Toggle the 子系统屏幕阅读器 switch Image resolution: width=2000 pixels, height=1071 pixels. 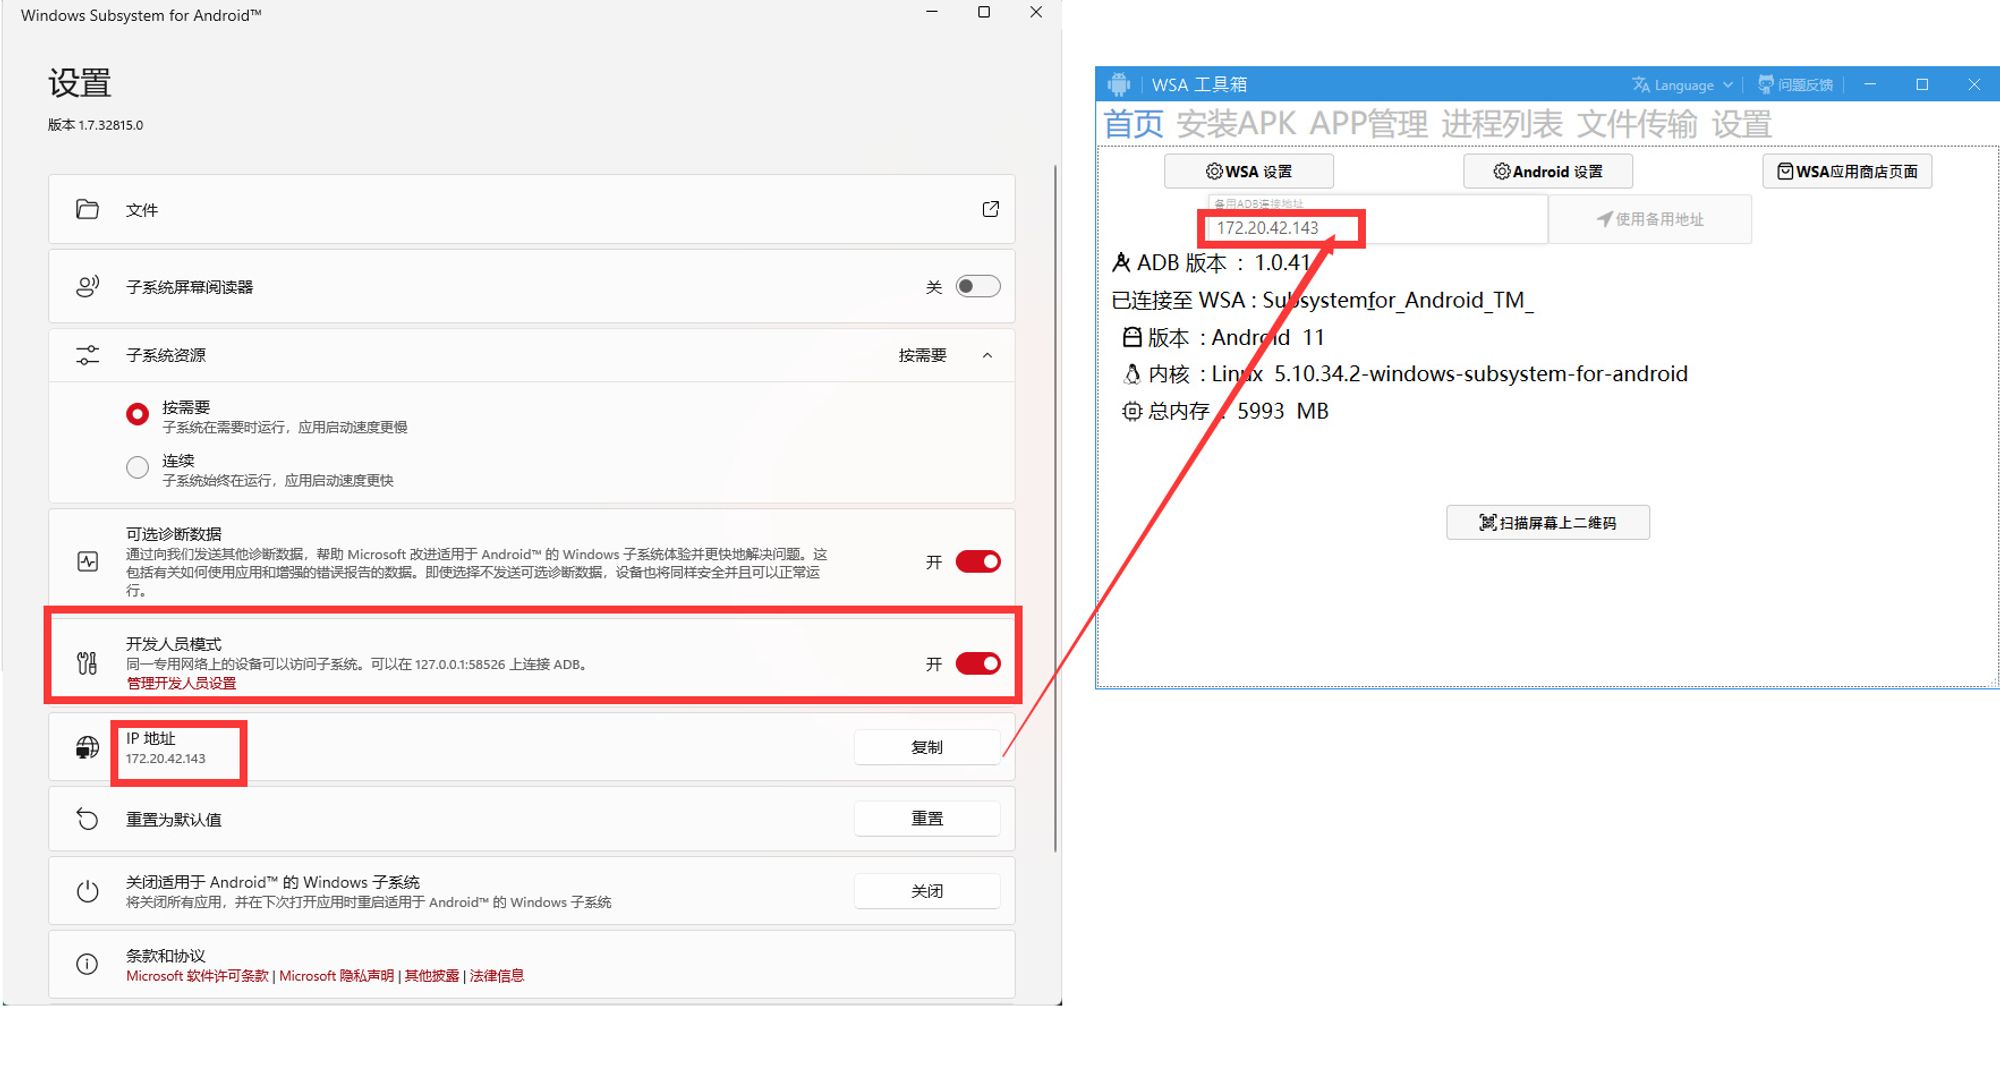click(977, 287)
